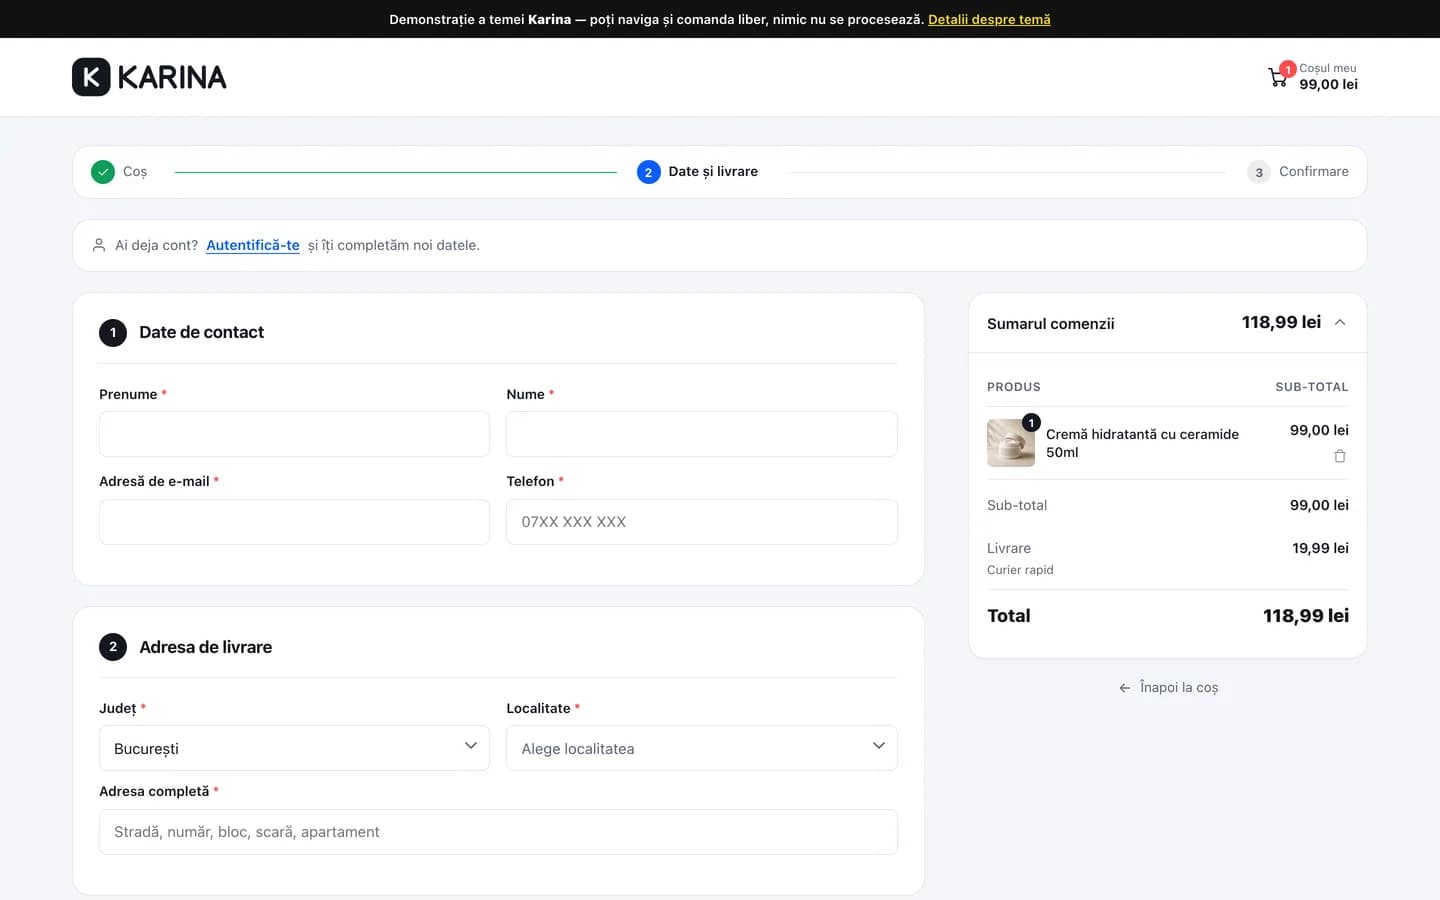This screenshot has width=1440, height=900.
Task: Click the Autentifică-te link
Action: coord(253,245)
